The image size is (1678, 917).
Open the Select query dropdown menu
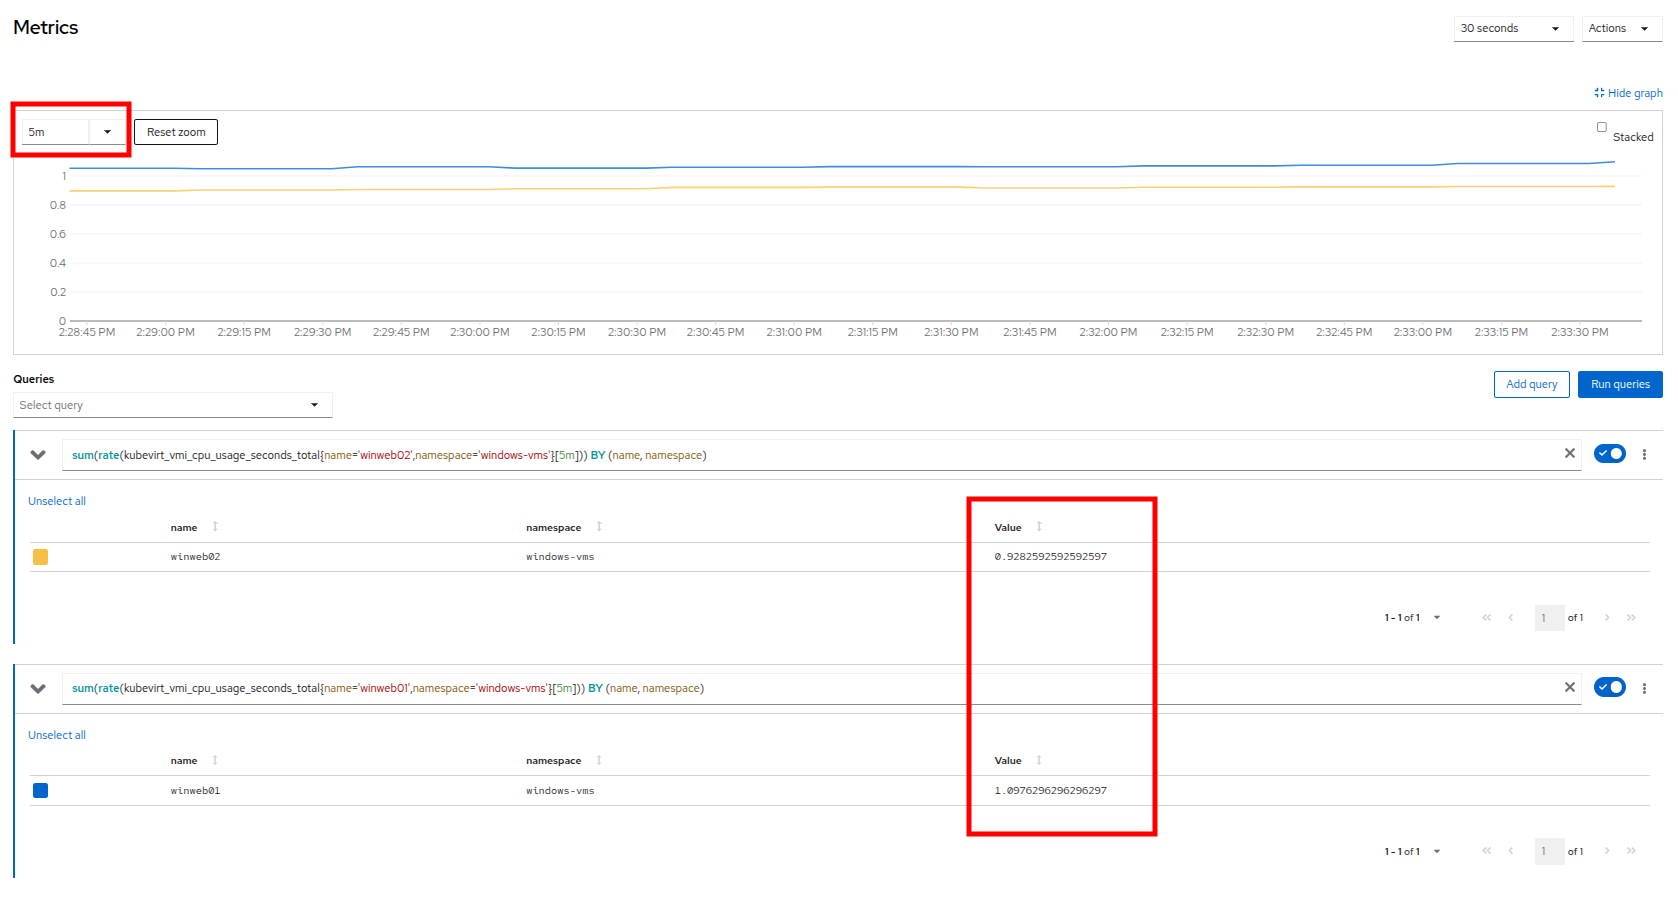172,405
